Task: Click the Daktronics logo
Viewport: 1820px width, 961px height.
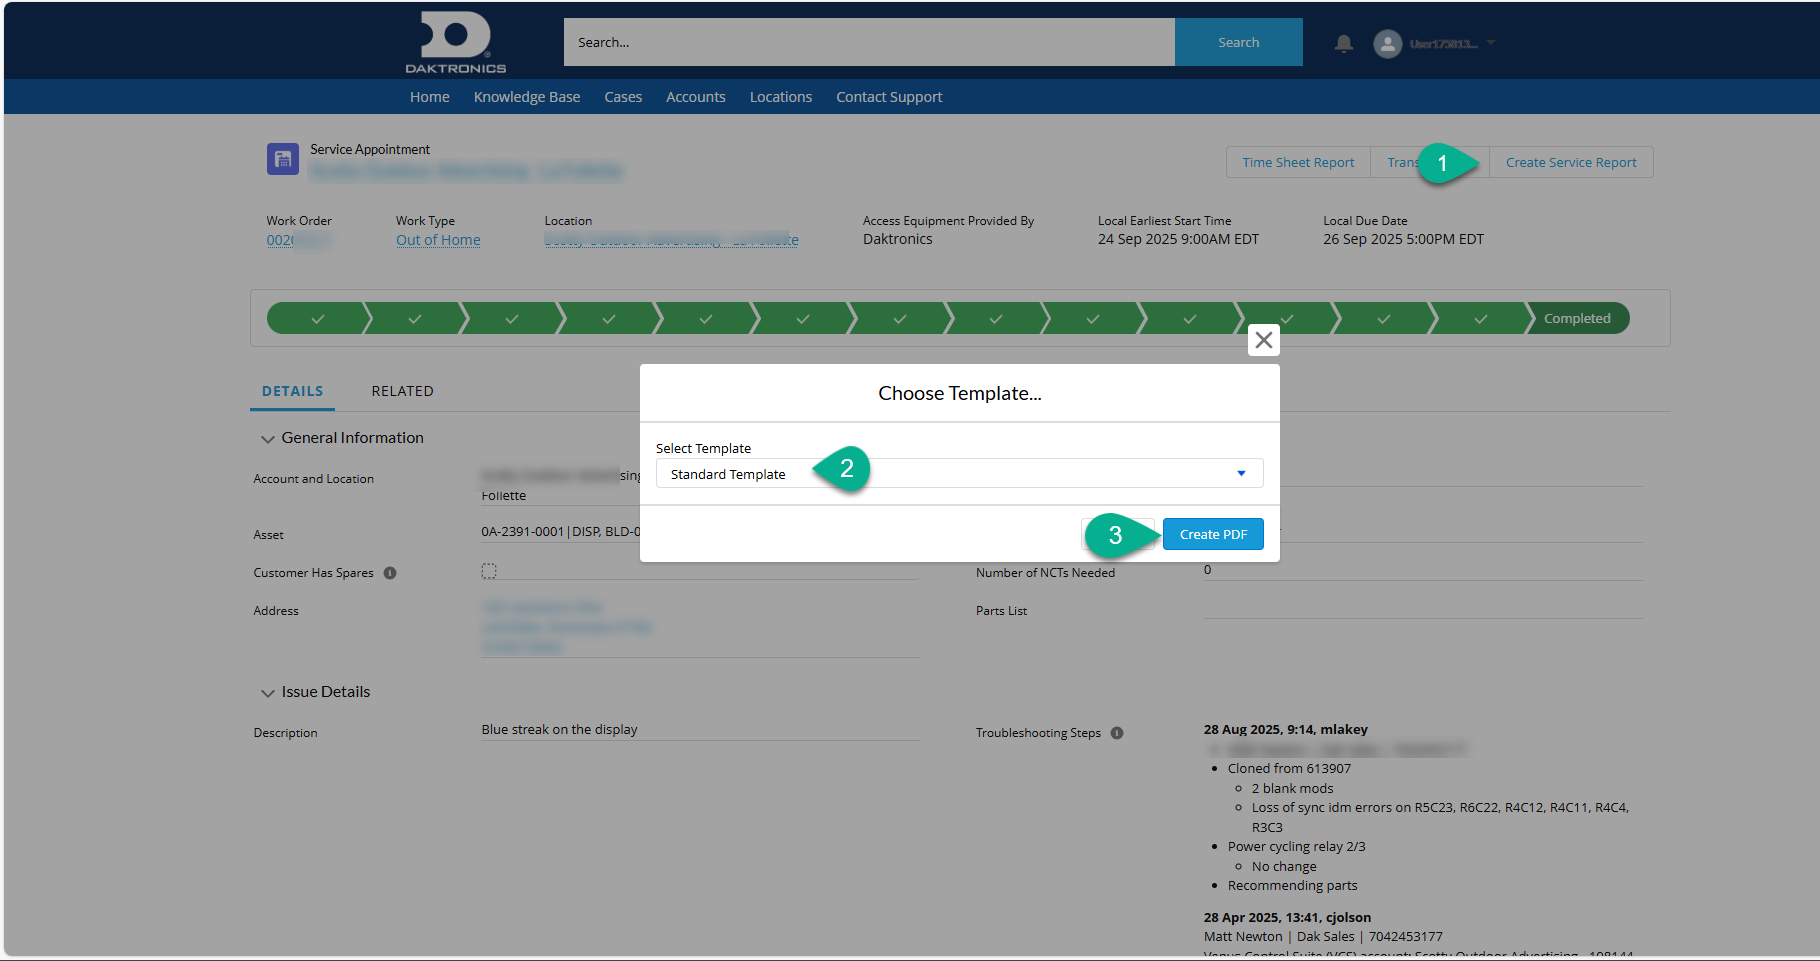Action: (x=455, y=42)
